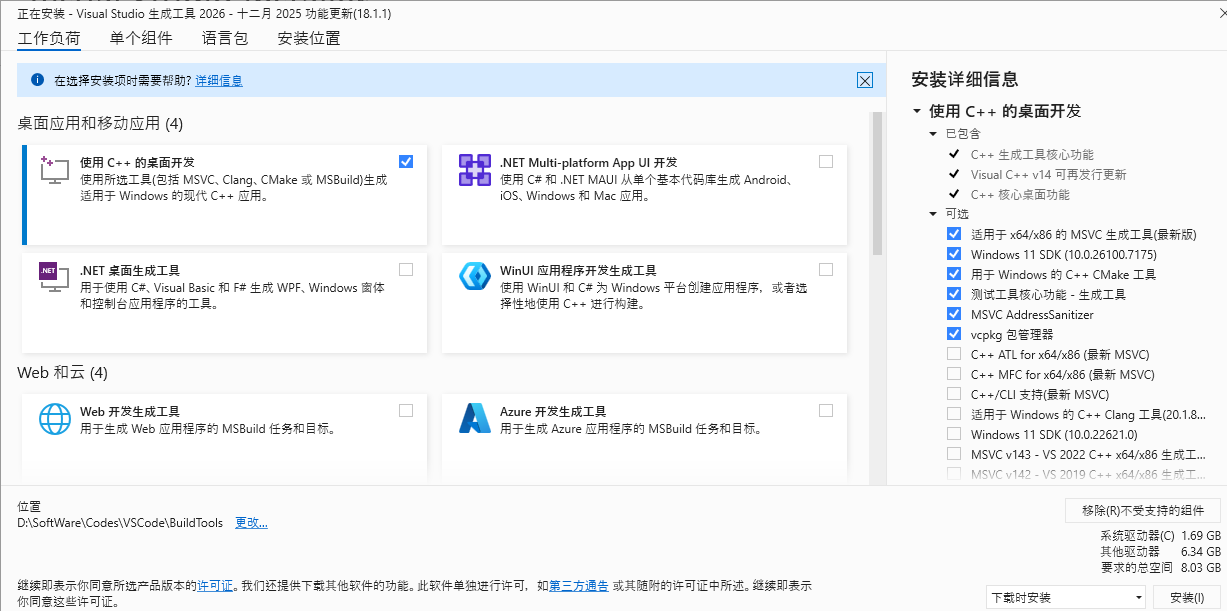This screenshot has width=1227, height=611.
Task: Click the C++ desktop development workload icon
Action: [54, 170]
